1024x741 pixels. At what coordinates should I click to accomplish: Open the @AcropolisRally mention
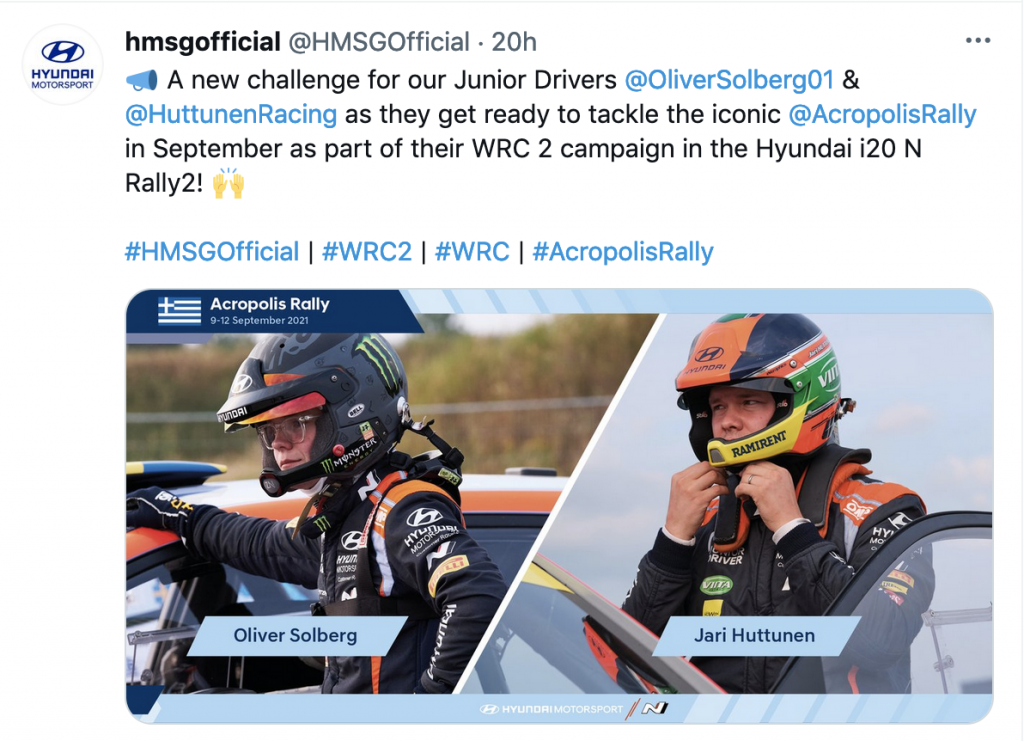(882, 114)
